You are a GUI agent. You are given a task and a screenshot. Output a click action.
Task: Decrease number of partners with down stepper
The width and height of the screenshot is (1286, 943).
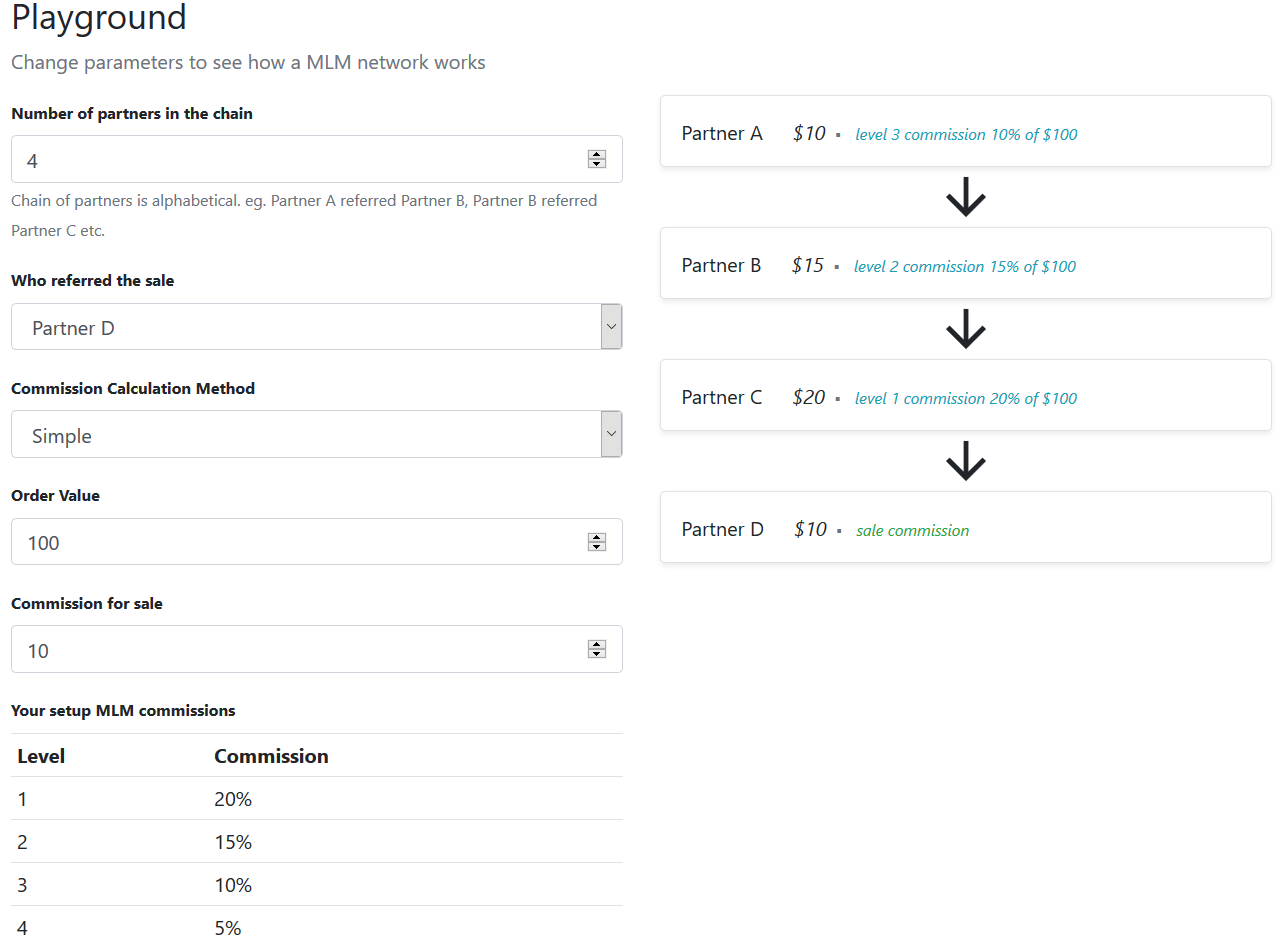(597, 164)
